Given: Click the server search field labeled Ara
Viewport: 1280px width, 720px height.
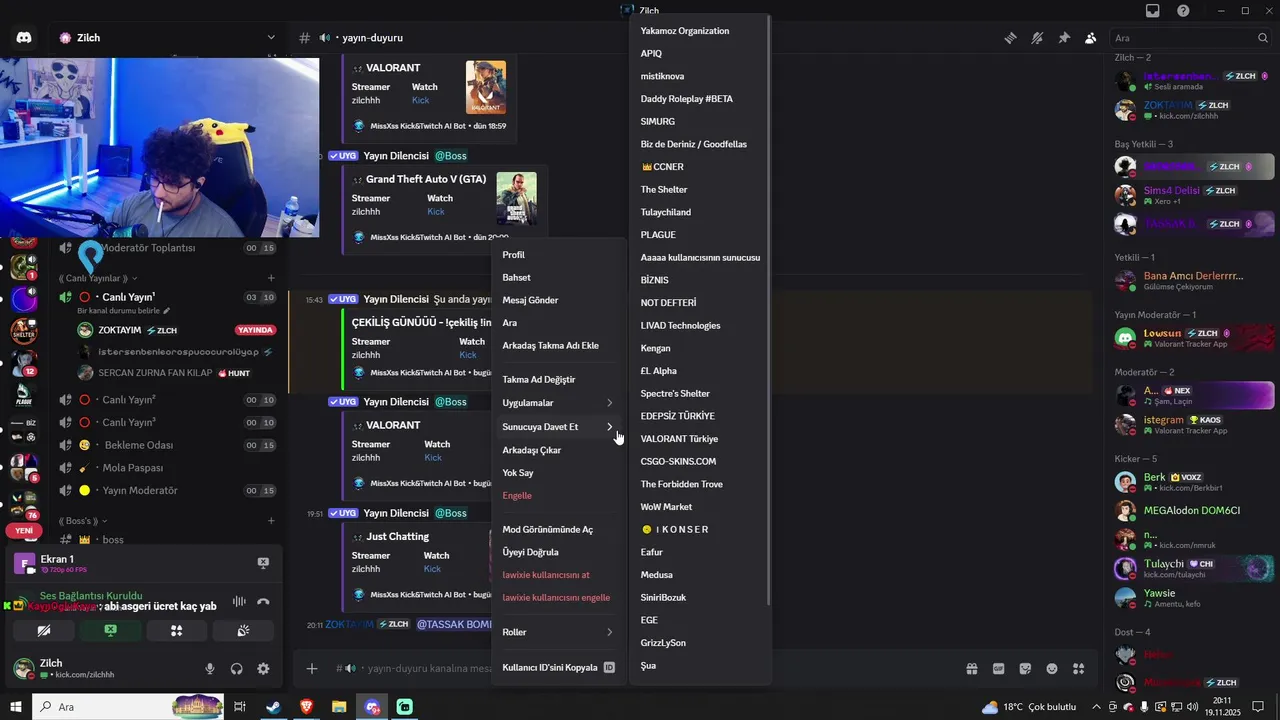Looking at the screenshot, I should tap(1191, 38).
